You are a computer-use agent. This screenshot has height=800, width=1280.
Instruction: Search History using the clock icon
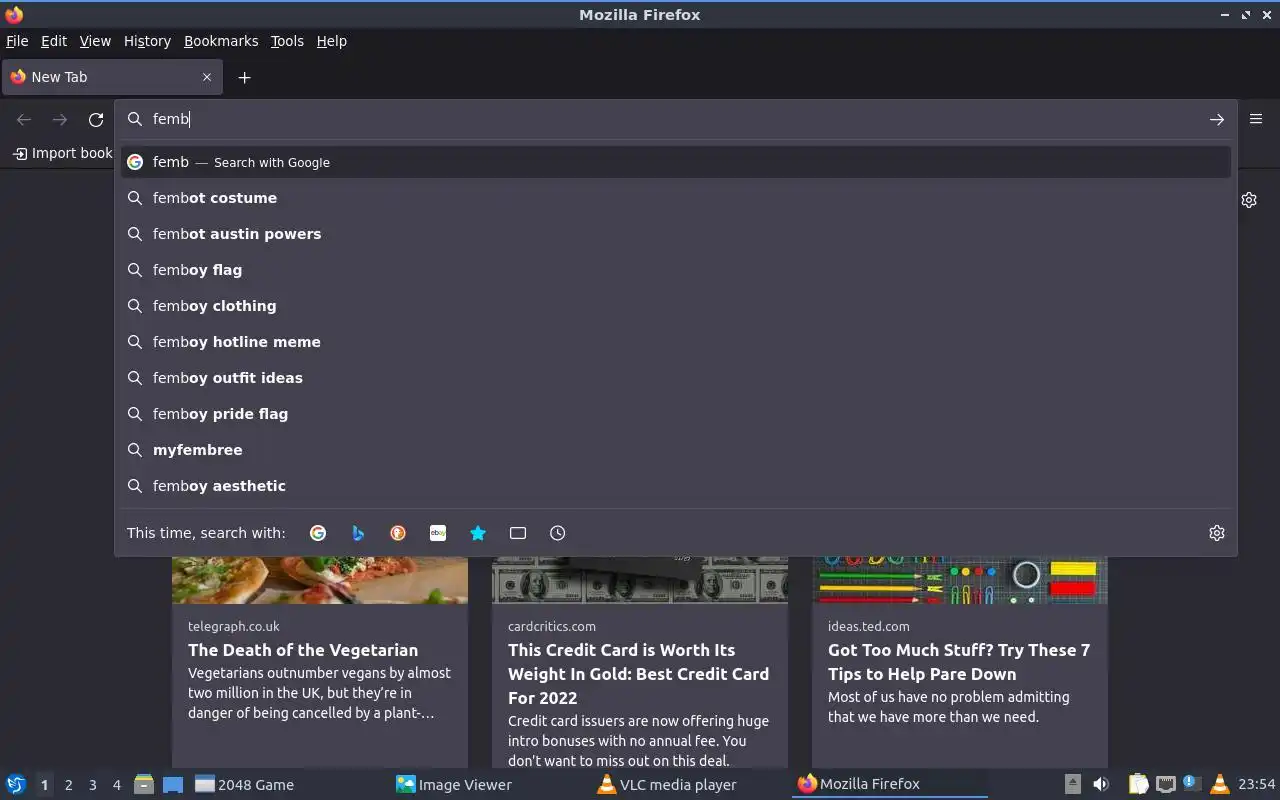pos(558,533)
